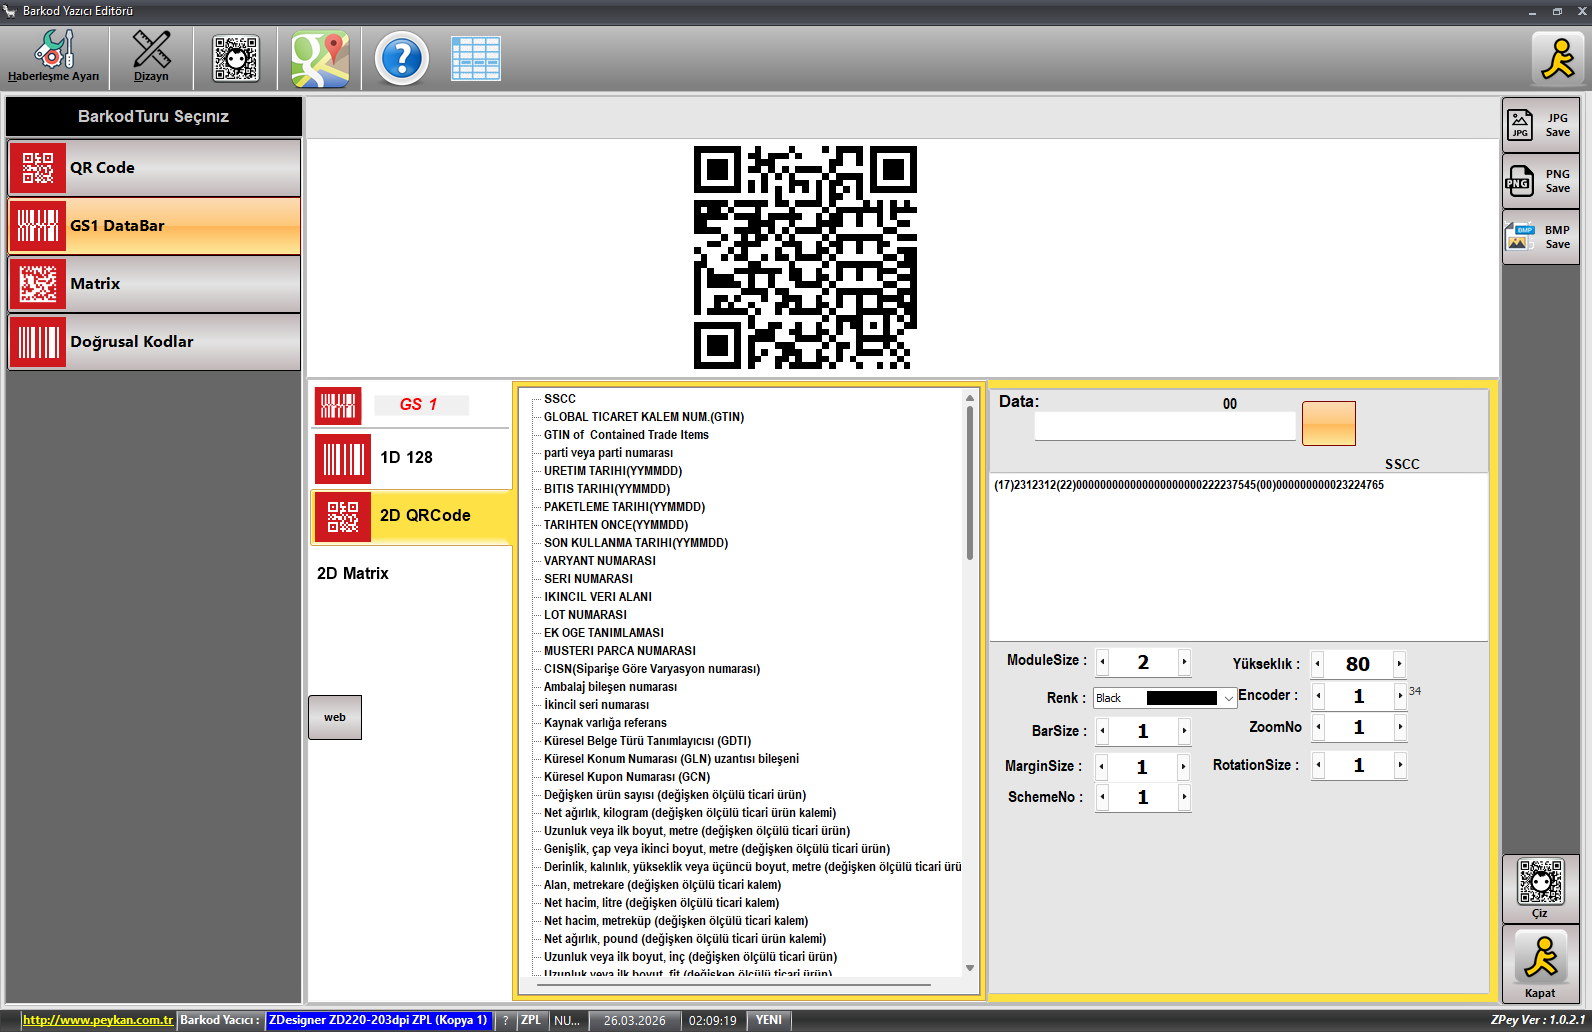The height and width of the screenshot is (1032, 1592).
Task: Open Haberleşme Ayarı communication settings
Action: tap(54, 57)
